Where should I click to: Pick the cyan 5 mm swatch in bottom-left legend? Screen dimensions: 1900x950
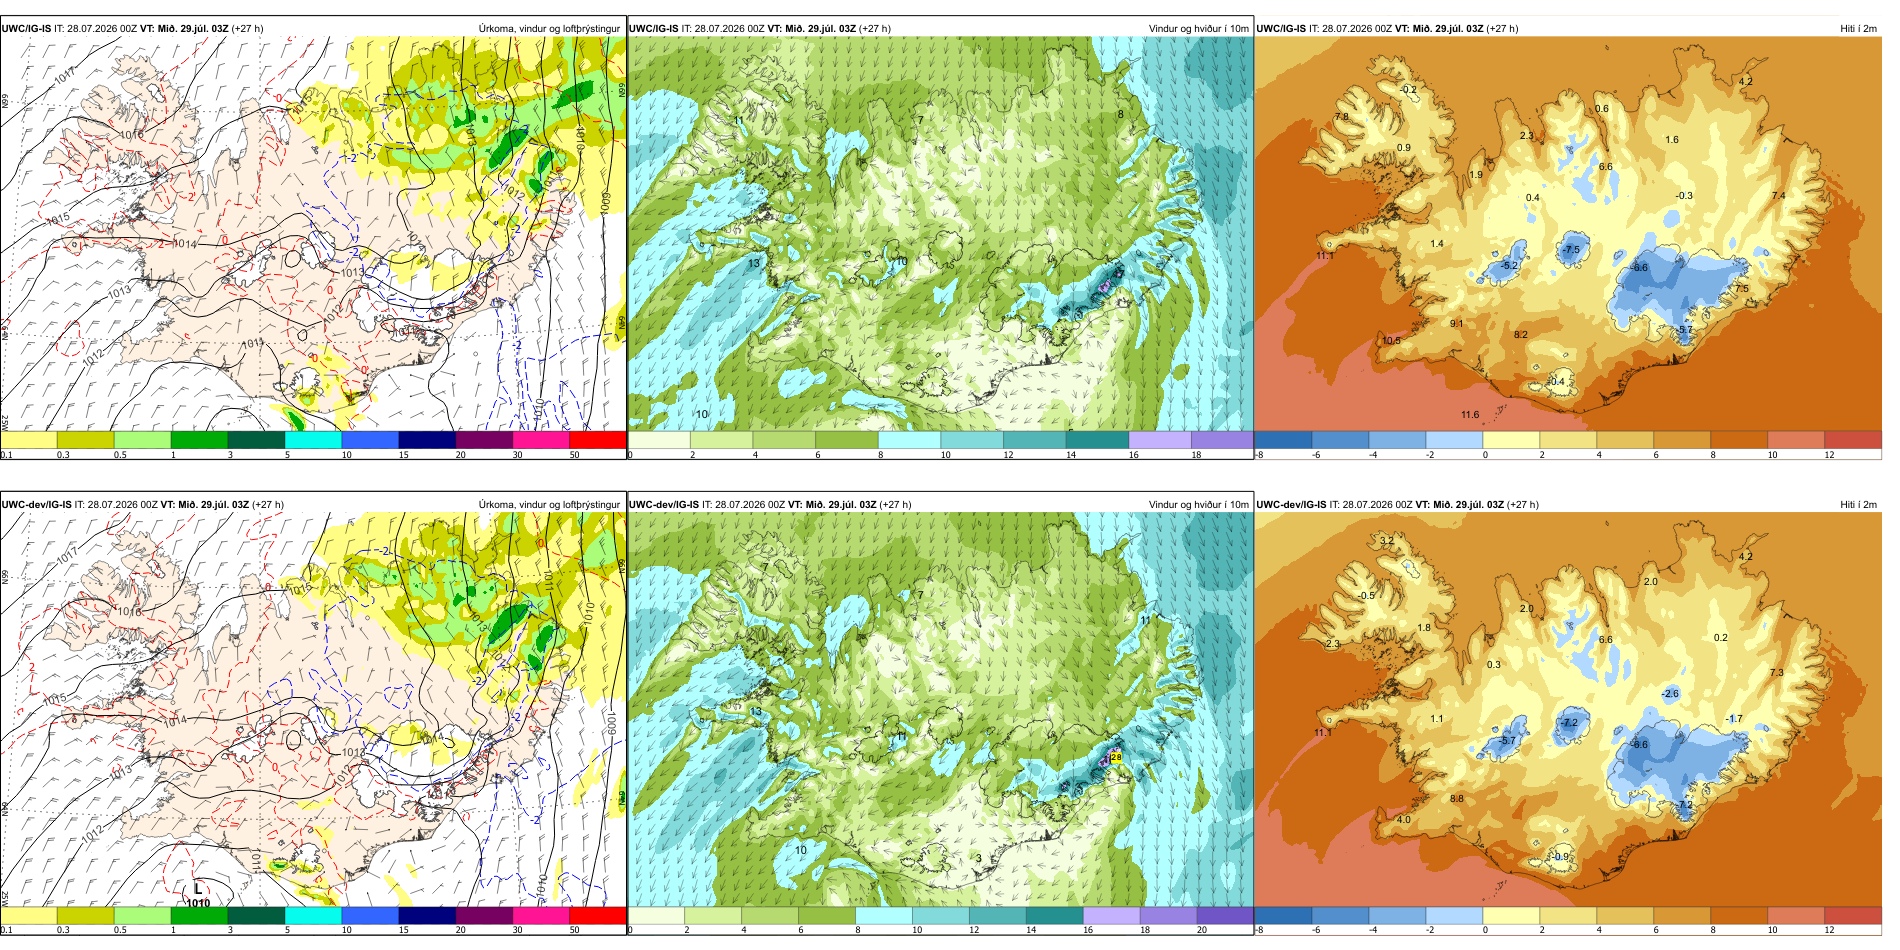pos(313,915)
